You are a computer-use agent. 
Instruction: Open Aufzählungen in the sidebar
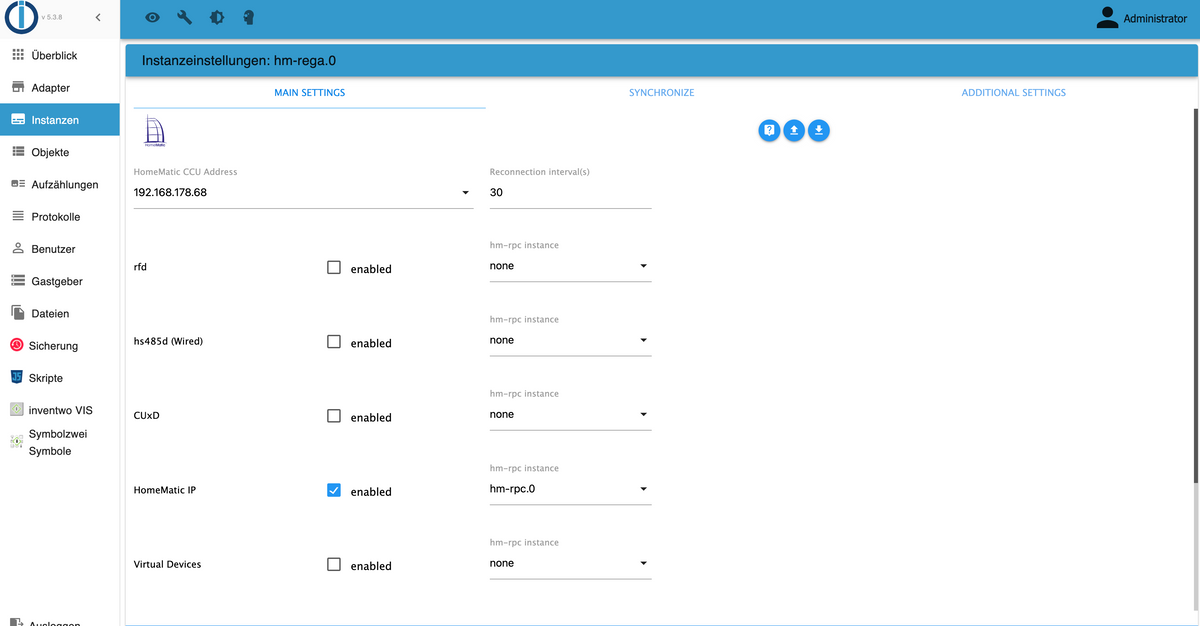pyautogui.click(x=60, y=184)
